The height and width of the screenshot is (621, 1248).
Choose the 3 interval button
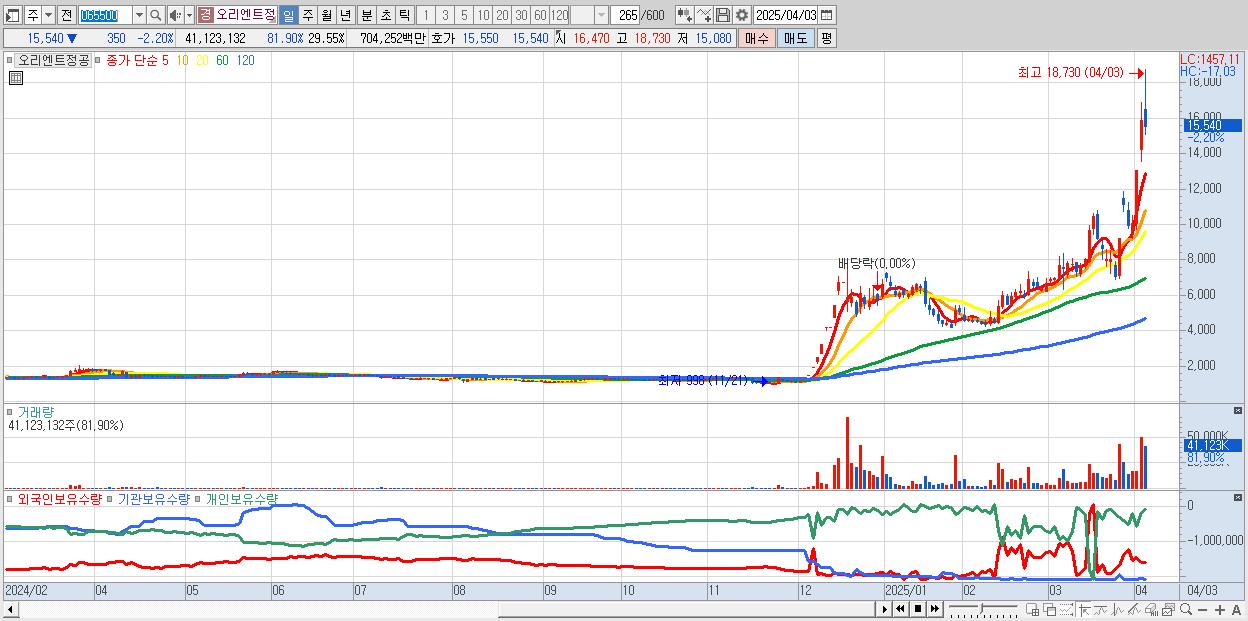click(445, 15)
